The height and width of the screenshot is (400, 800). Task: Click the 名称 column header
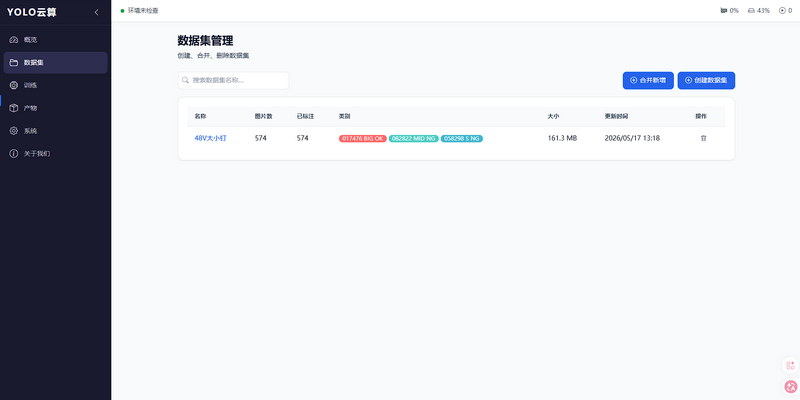pyautogui.click(x=200, y=116)
